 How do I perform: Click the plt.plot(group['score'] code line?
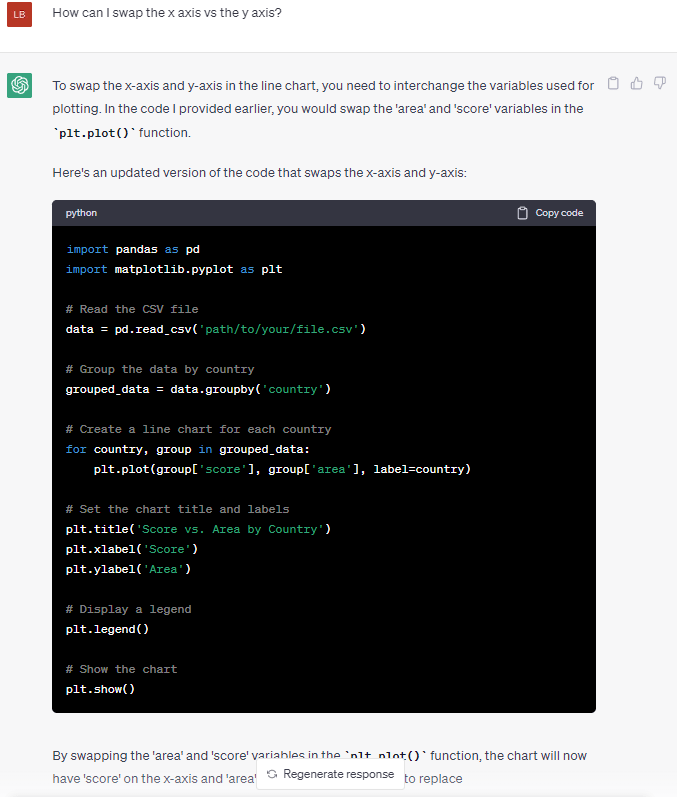281,469
